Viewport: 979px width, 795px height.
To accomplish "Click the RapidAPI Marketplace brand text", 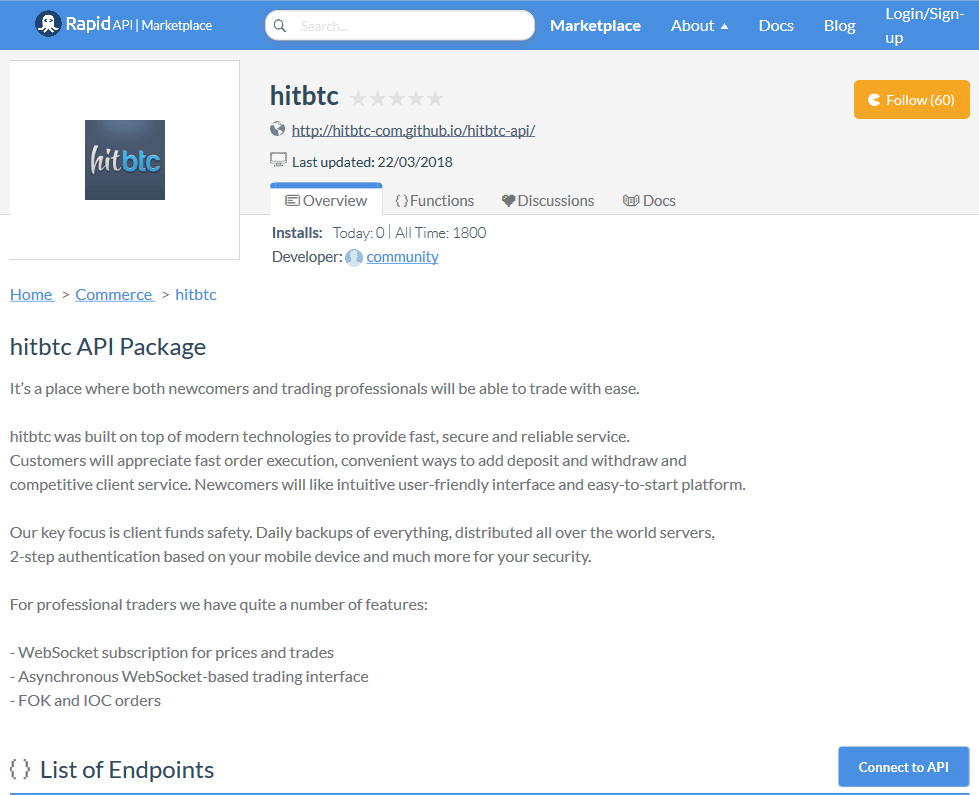I will [139, 24].
